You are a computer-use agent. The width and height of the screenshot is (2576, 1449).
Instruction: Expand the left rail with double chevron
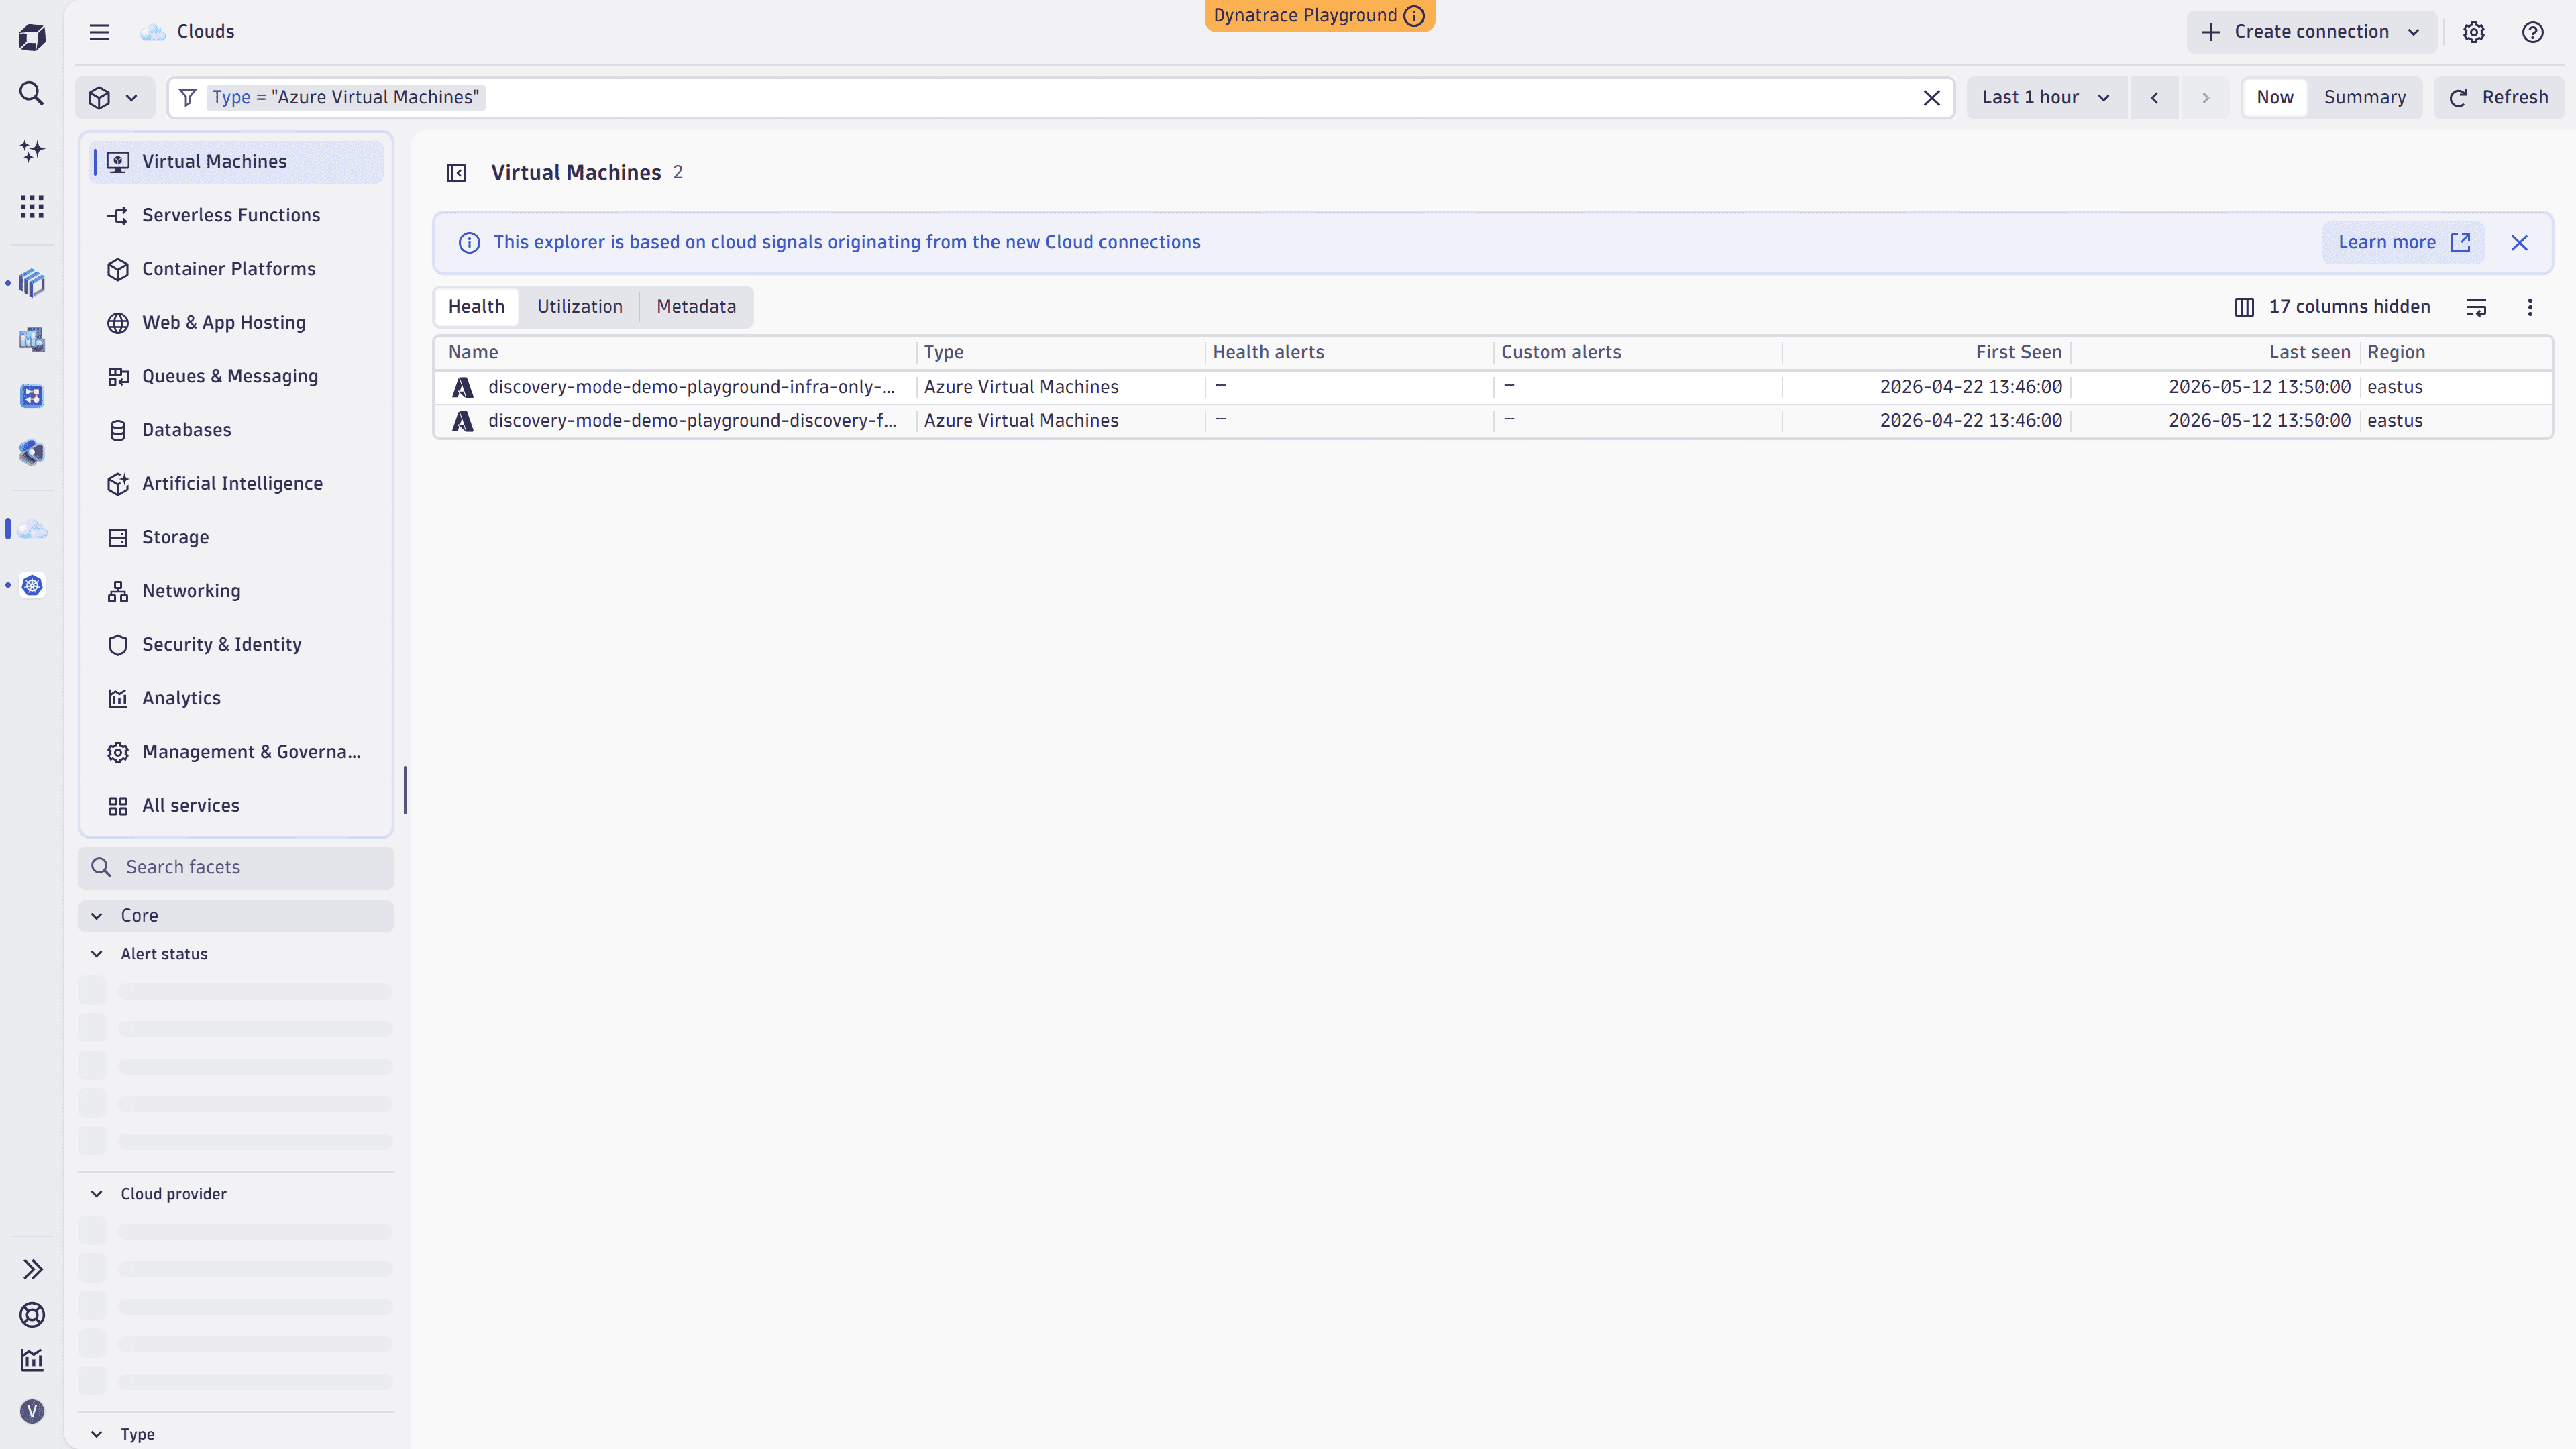pyautogui.click(x=32, y=1269)
